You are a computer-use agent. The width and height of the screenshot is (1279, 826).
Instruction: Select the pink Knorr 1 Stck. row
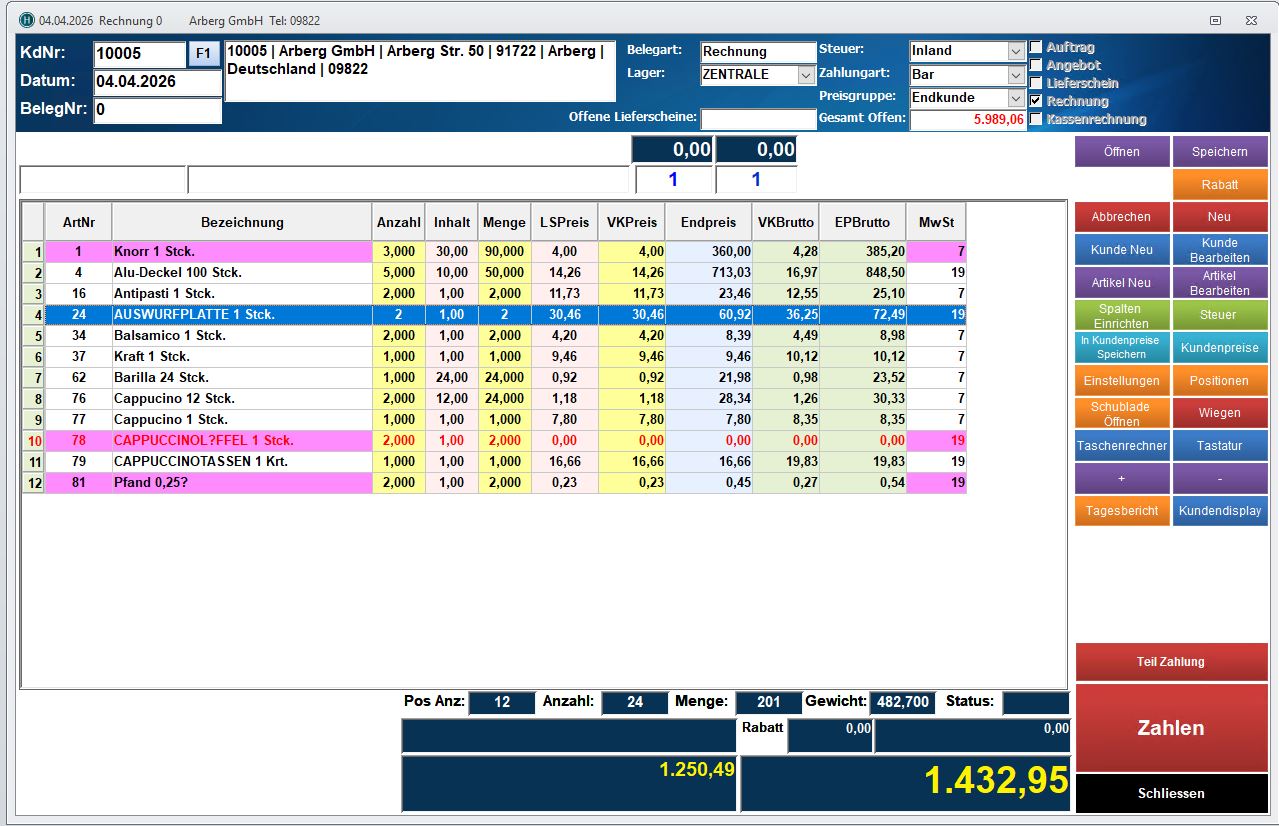242,251
